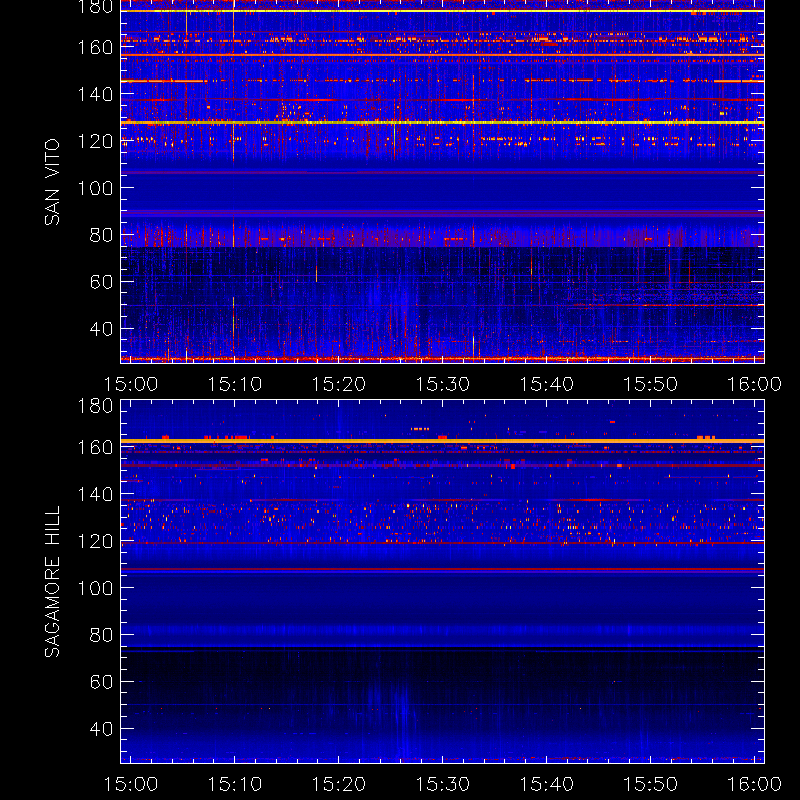Pick the 160 label on Sagamore Hill axis
Viewport: 800px width, 800px height.
[95, 447]
